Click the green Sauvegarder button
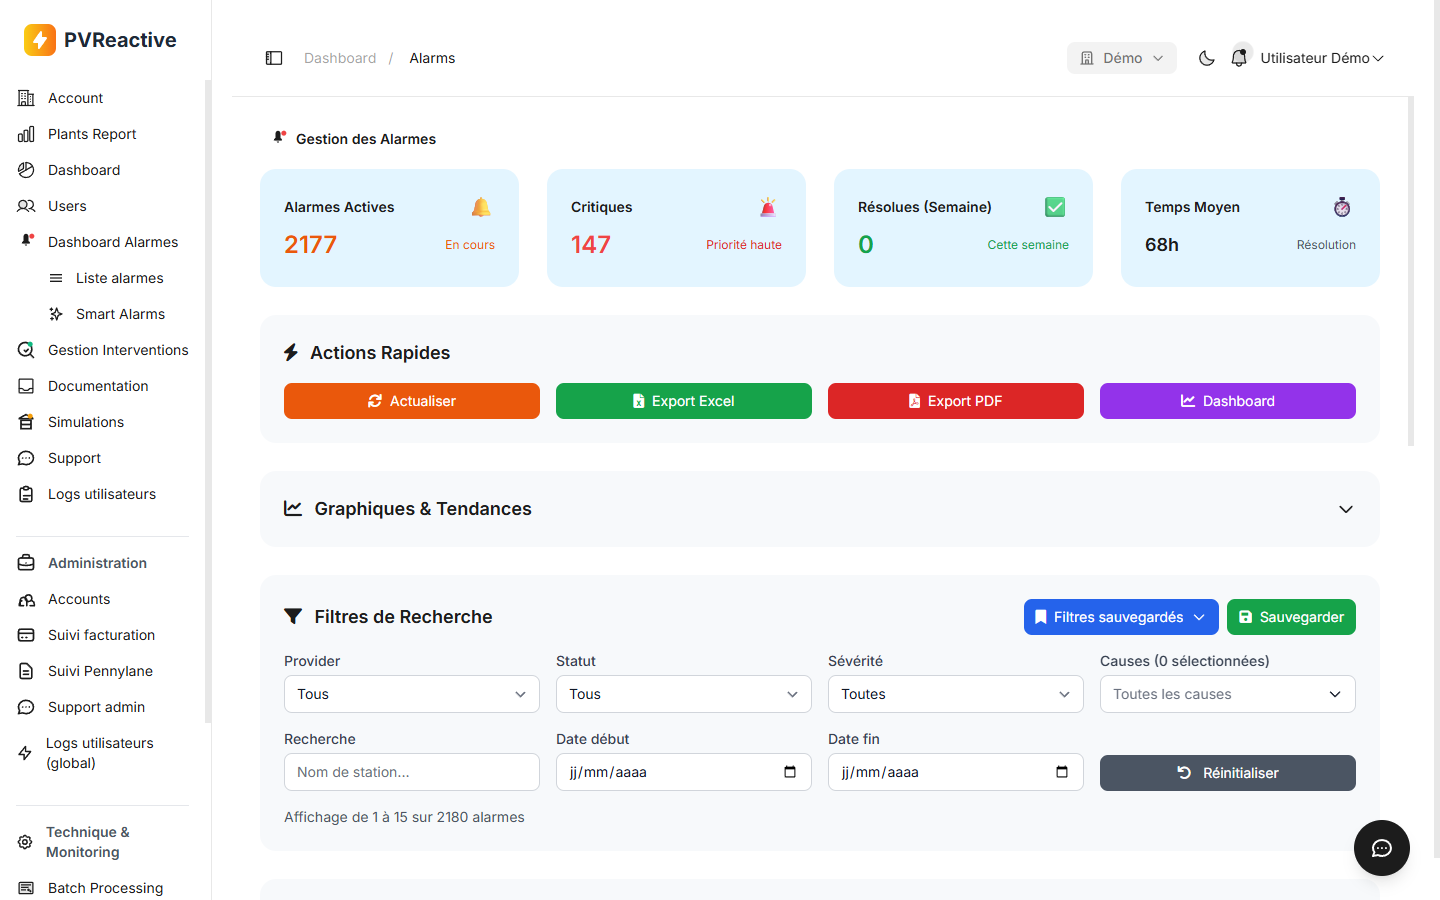The width and height of the screenshot is (1440, 900). pos(1291,617)
